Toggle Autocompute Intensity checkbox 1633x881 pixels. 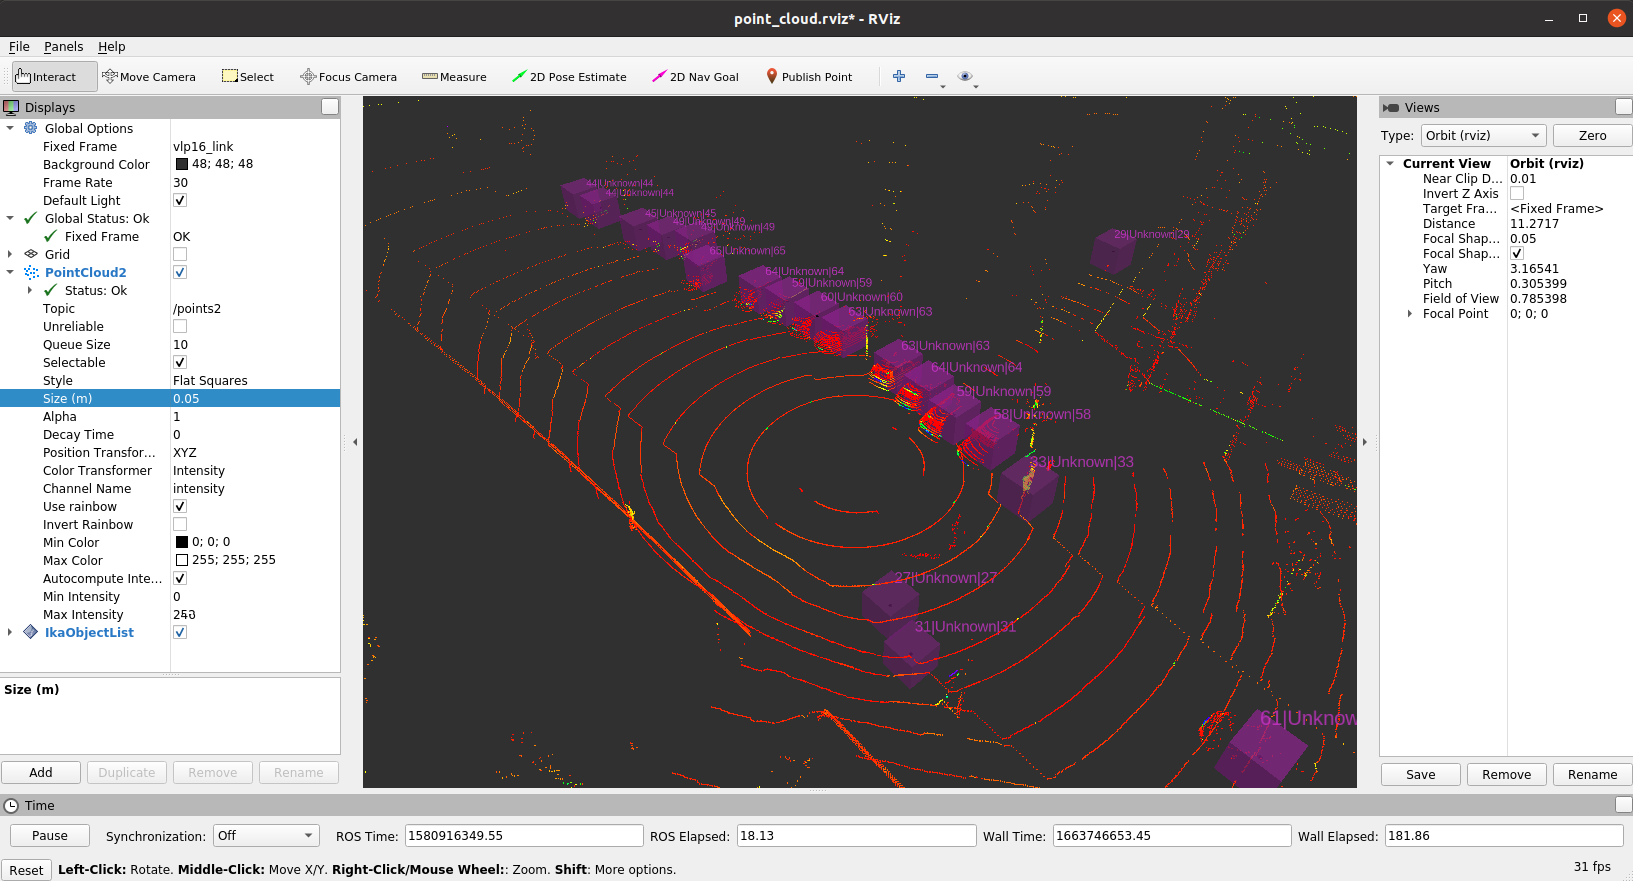pos(180,578)
